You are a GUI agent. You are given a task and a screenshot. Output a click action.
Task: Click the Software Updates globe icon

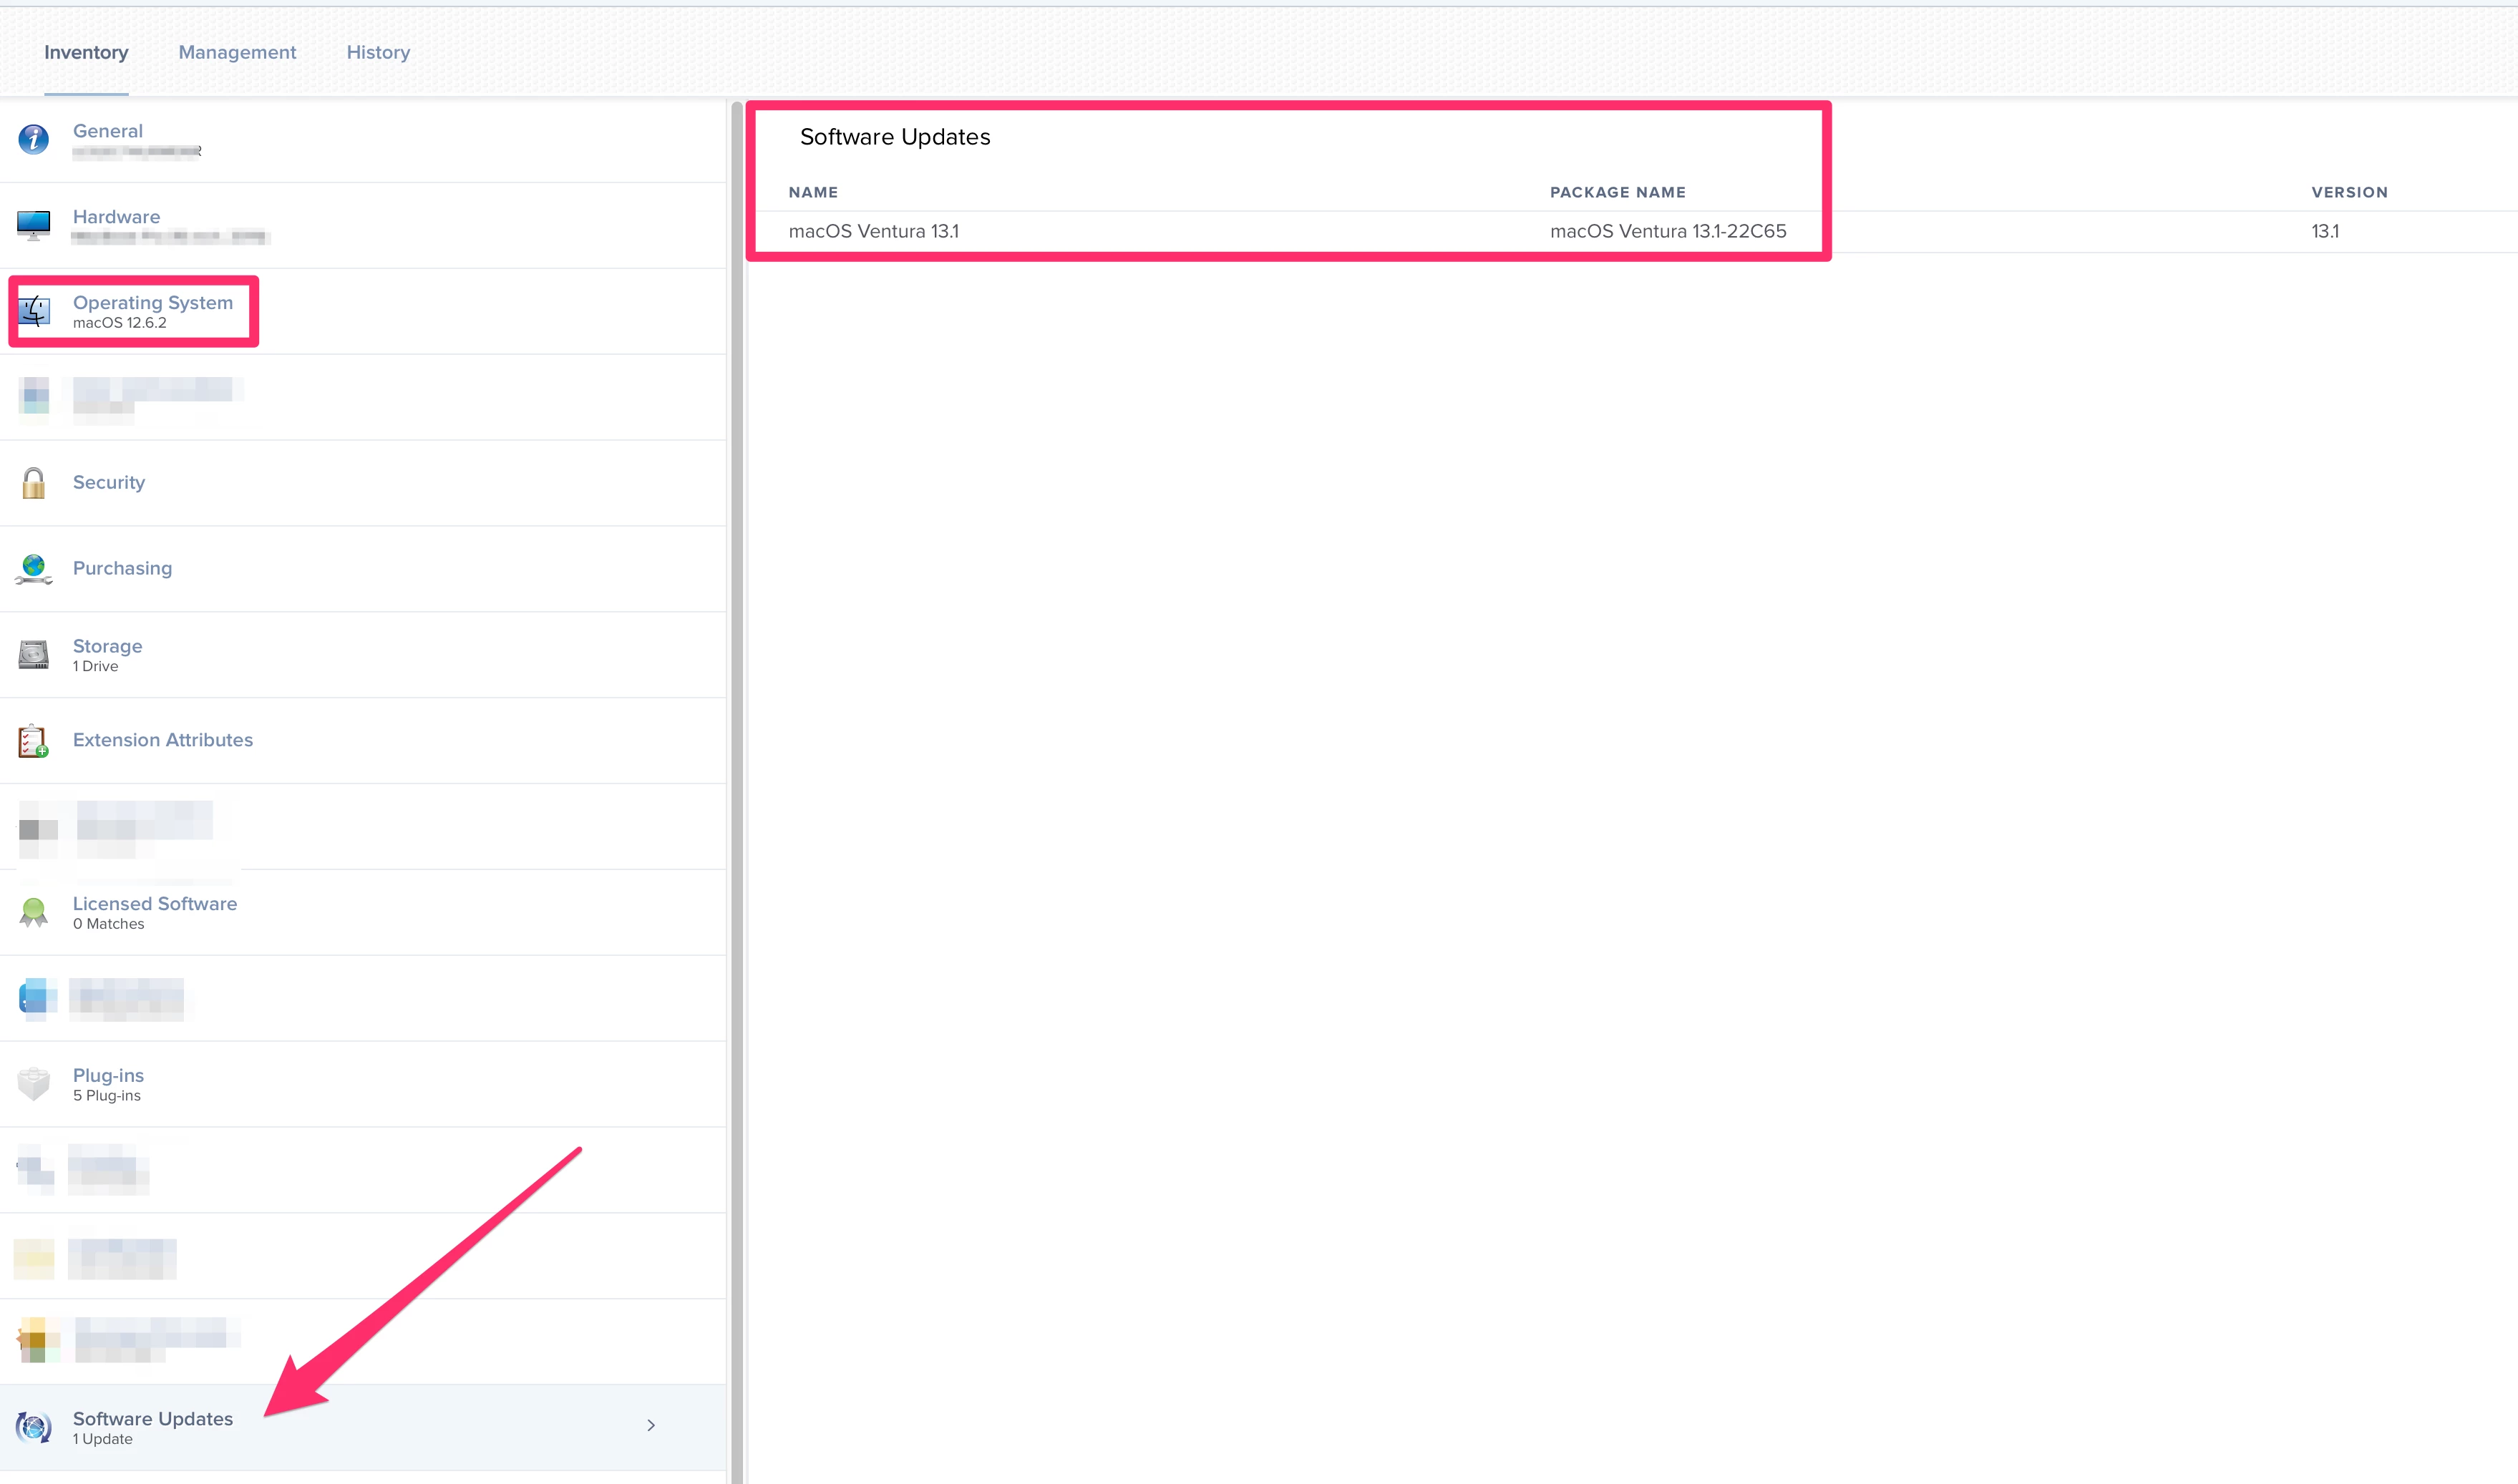[34, 1427]
